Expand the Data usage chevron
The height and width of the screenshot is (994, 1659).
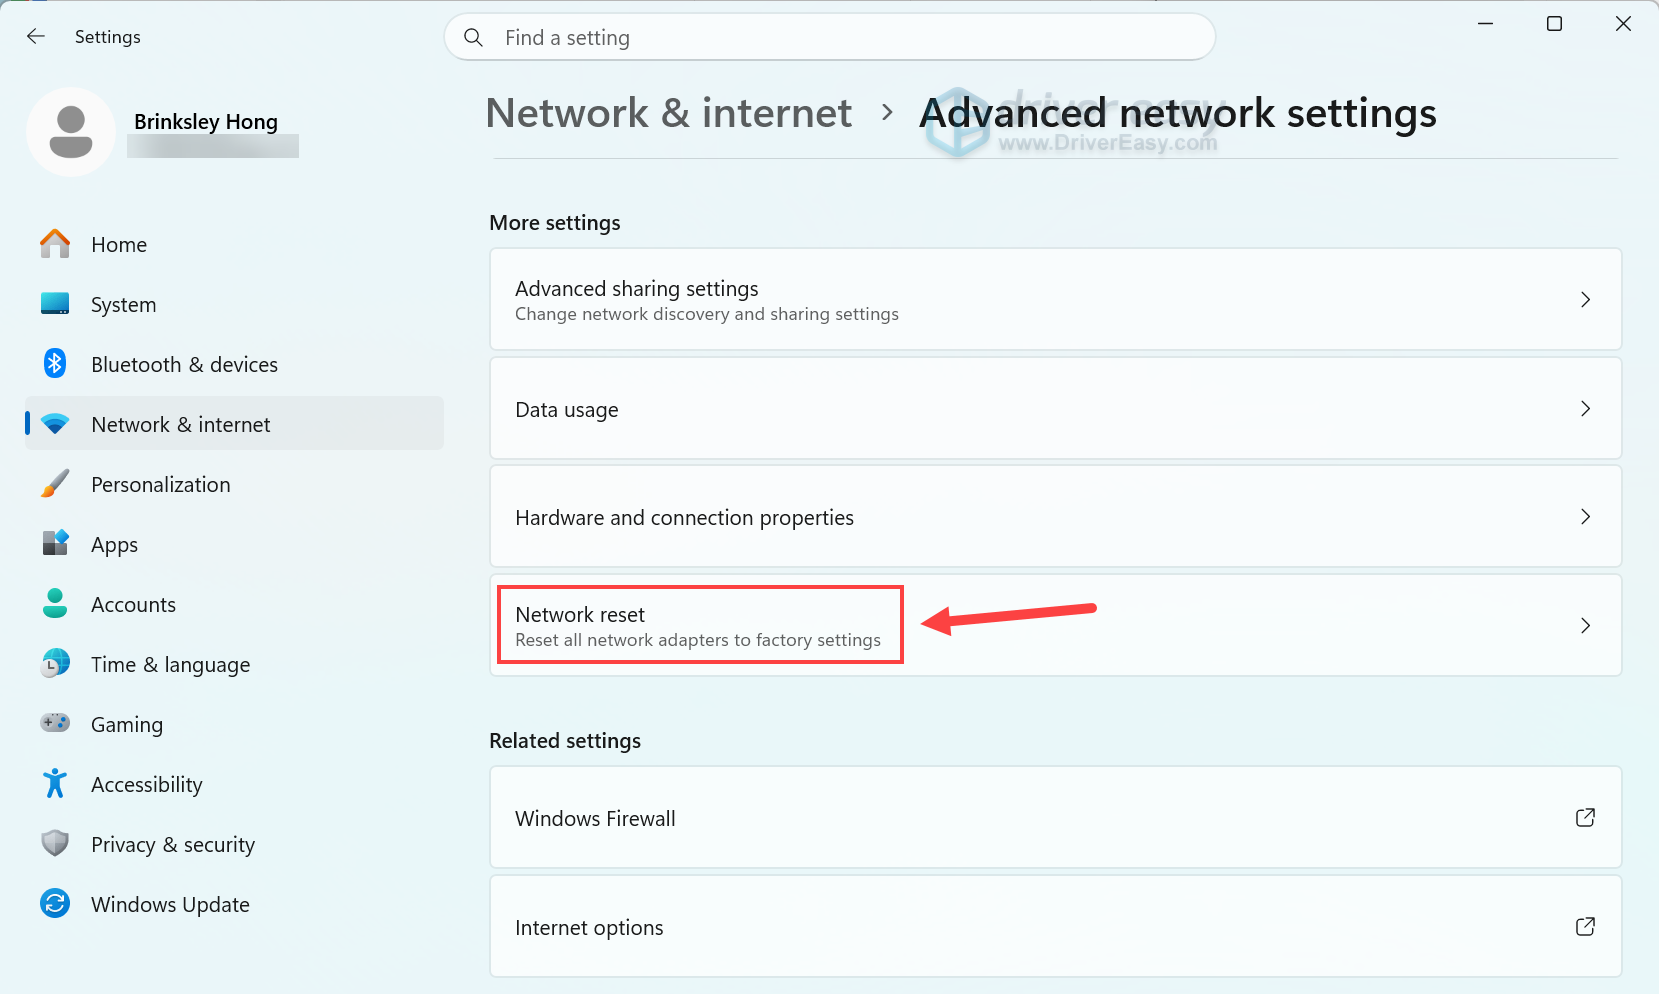point(1585,409)
